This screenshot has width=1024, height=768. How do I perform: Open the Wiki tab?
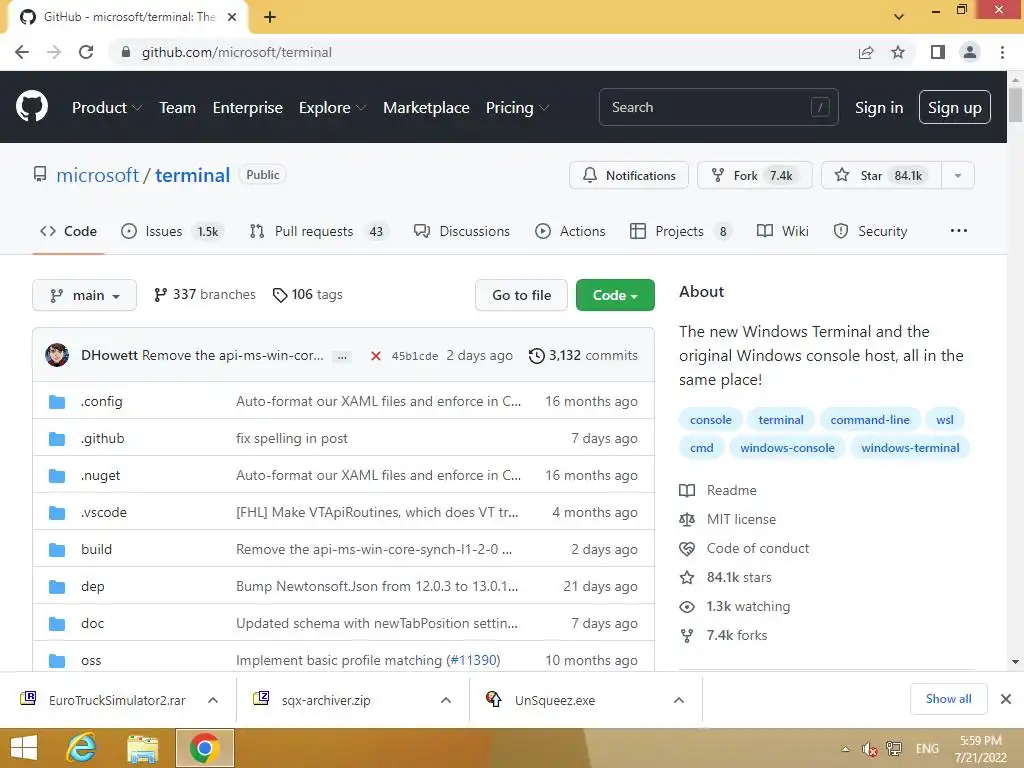point(782,231)
